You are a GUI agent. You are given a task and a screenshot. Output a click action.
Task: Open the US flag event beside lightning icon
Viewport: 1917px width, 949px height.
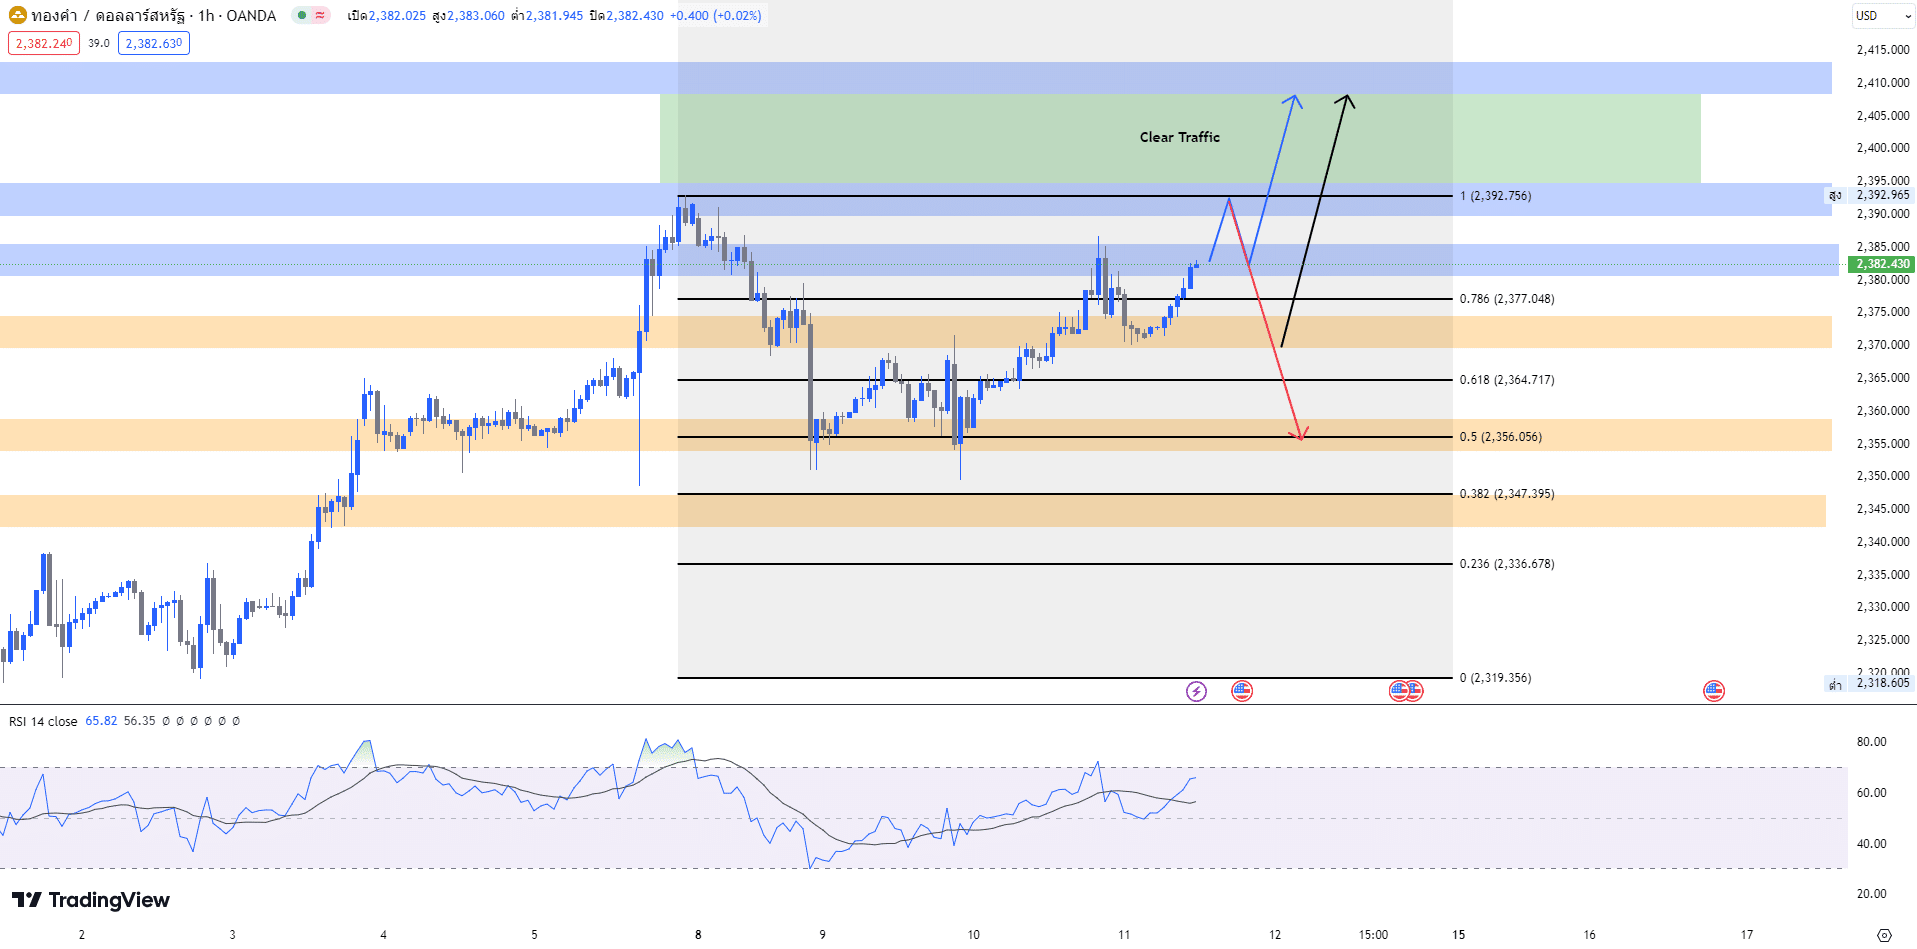point(1242,691)
